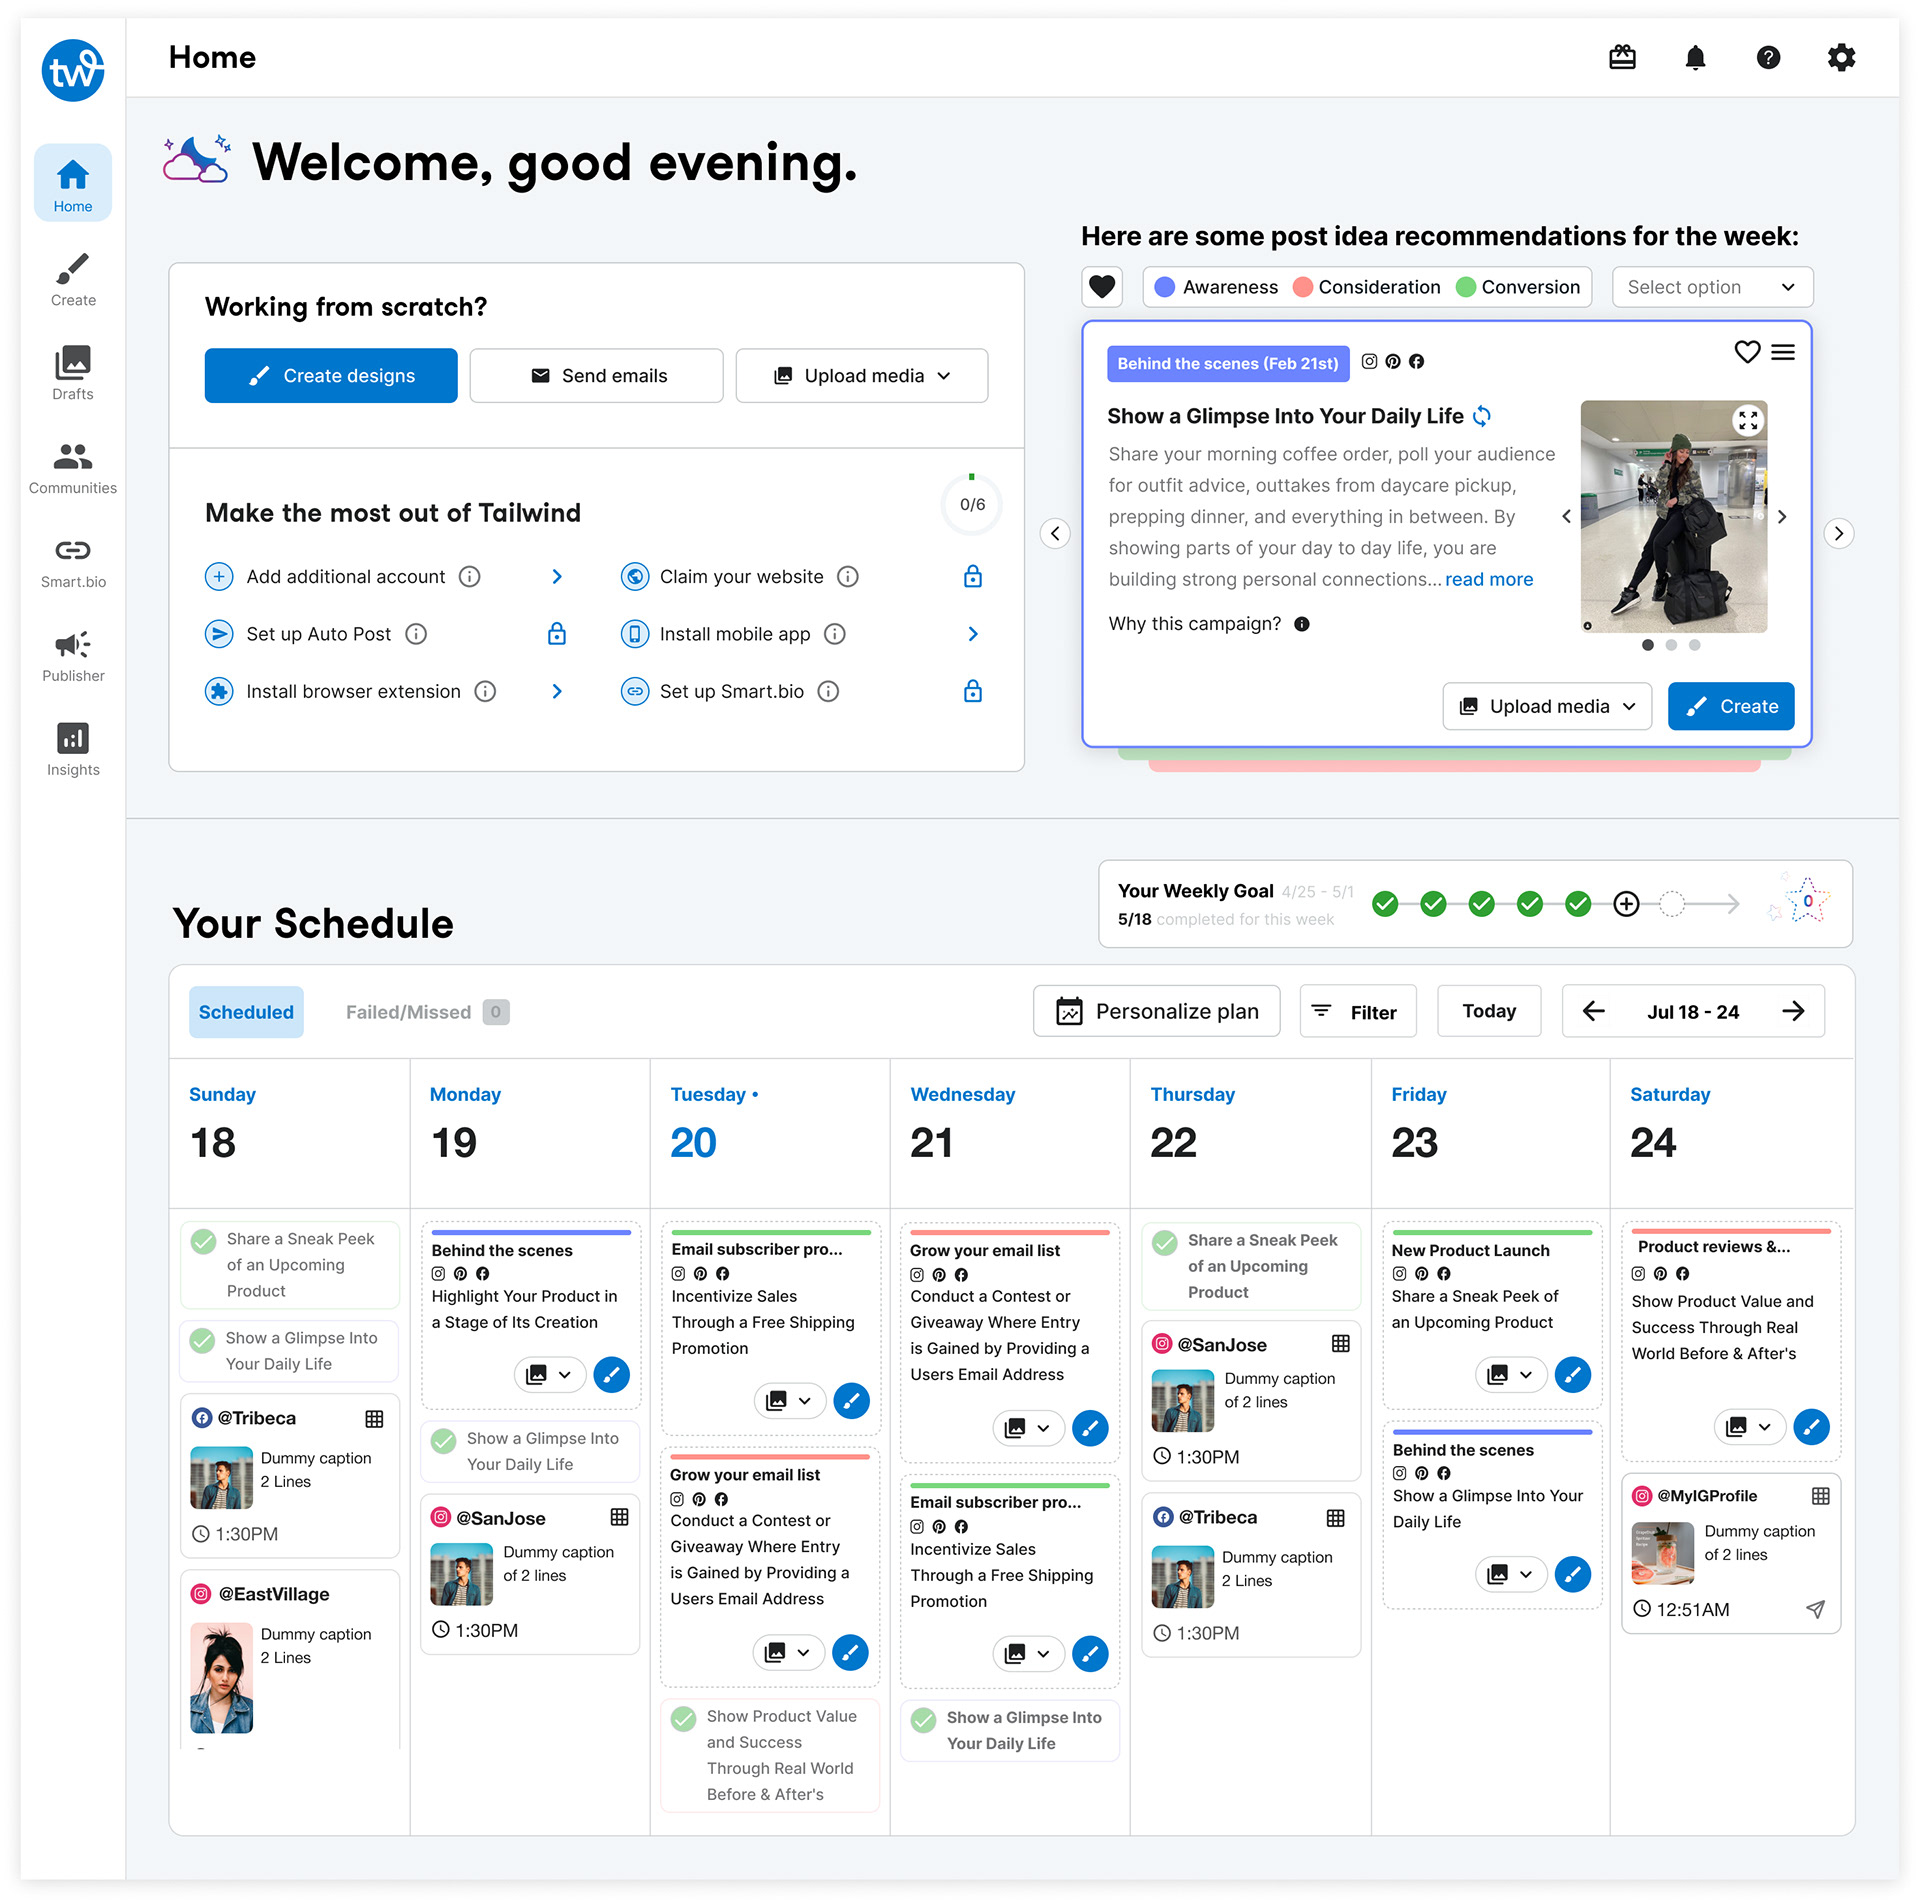Image resolution: width=1920 pixels, height=1903 pixels.
Task: Click the read more link
Action: coord(1488,580)
